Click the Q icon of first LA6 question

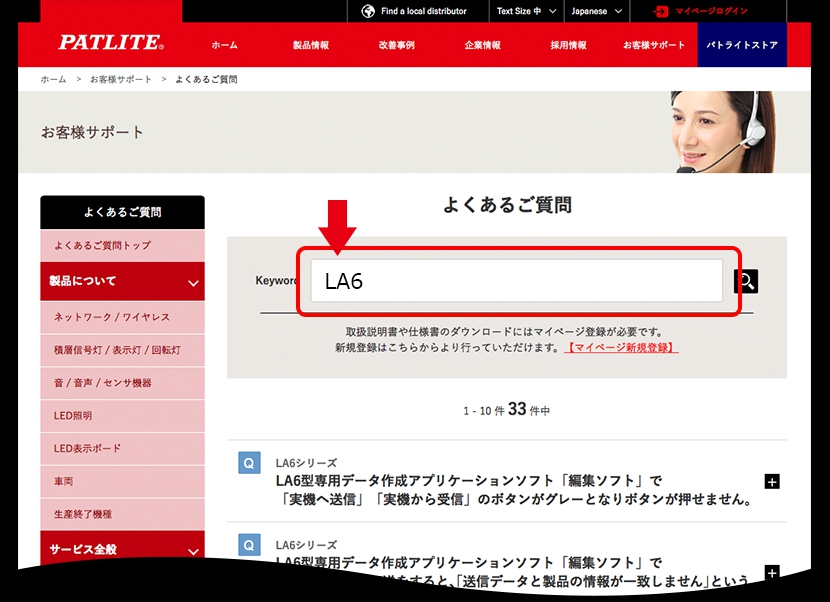(249, 463)
